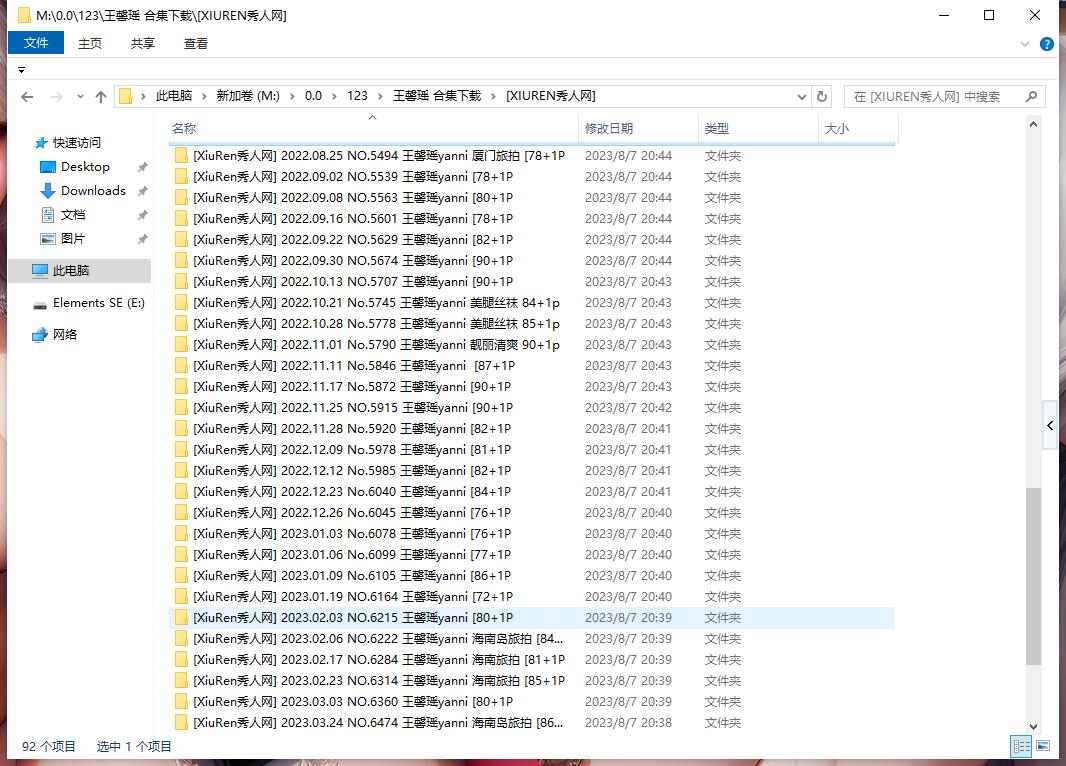Open address bar history dropdown

[802, 97]
